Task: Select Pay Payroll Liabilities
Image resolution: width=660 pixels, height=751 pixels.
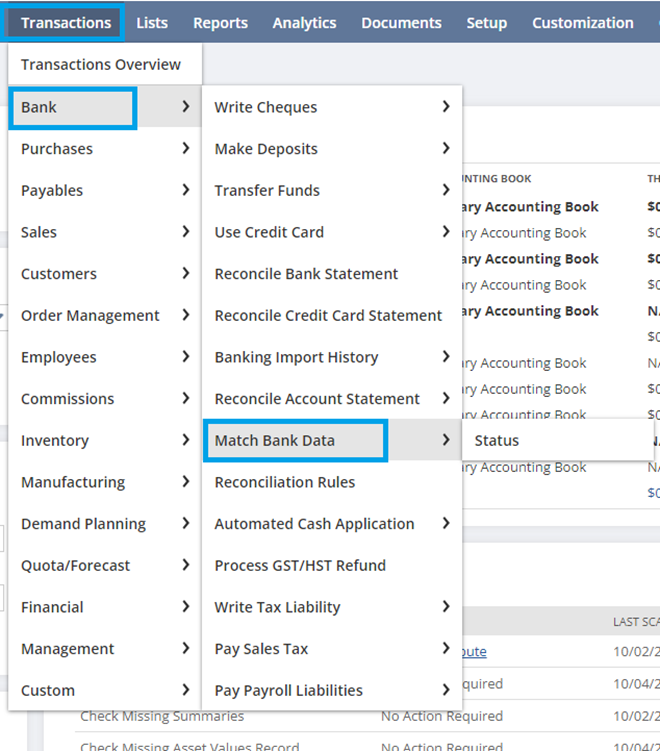Action: (289, 690)
